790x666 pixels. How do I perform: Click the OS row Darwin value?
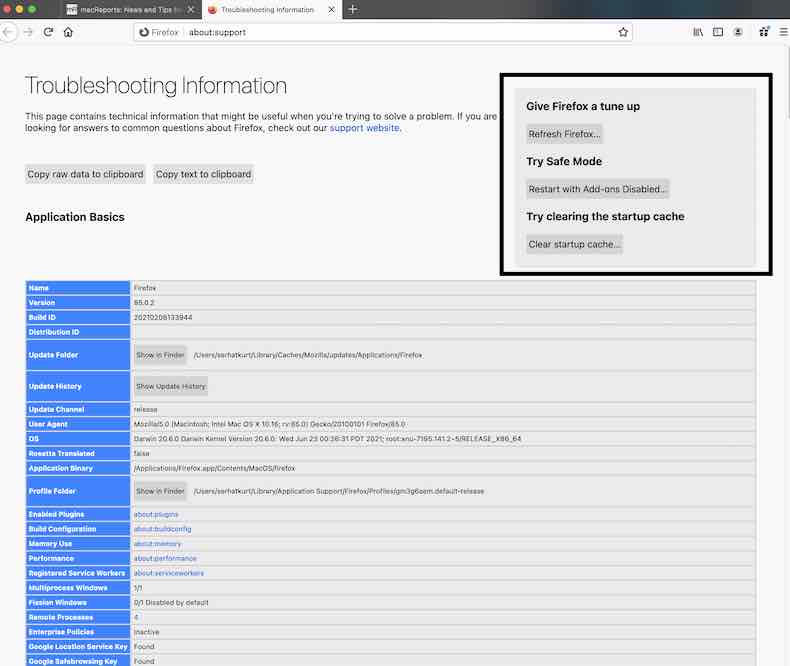327,439
